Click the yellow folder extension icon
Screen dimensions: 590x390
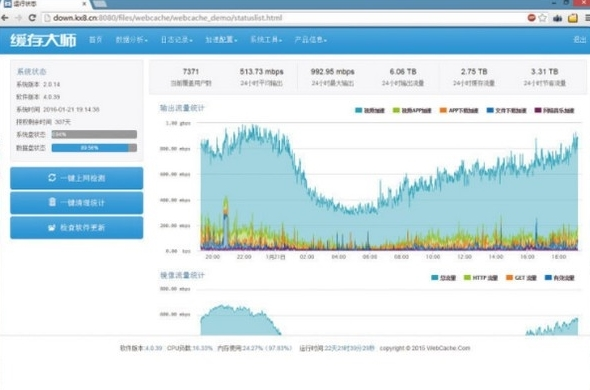pyautogui.click(x=573, y=18)
